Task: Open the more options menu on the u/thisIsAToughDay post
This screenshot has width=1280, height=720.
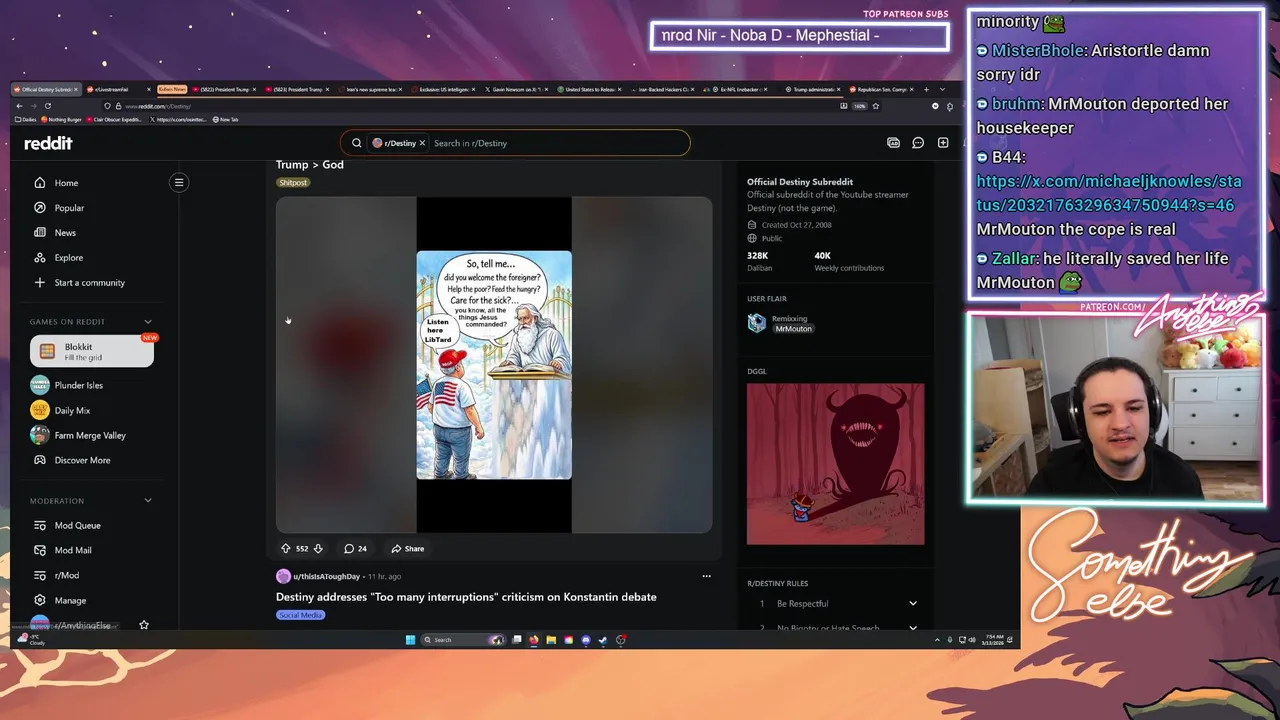Action: (x=706, y=576)
